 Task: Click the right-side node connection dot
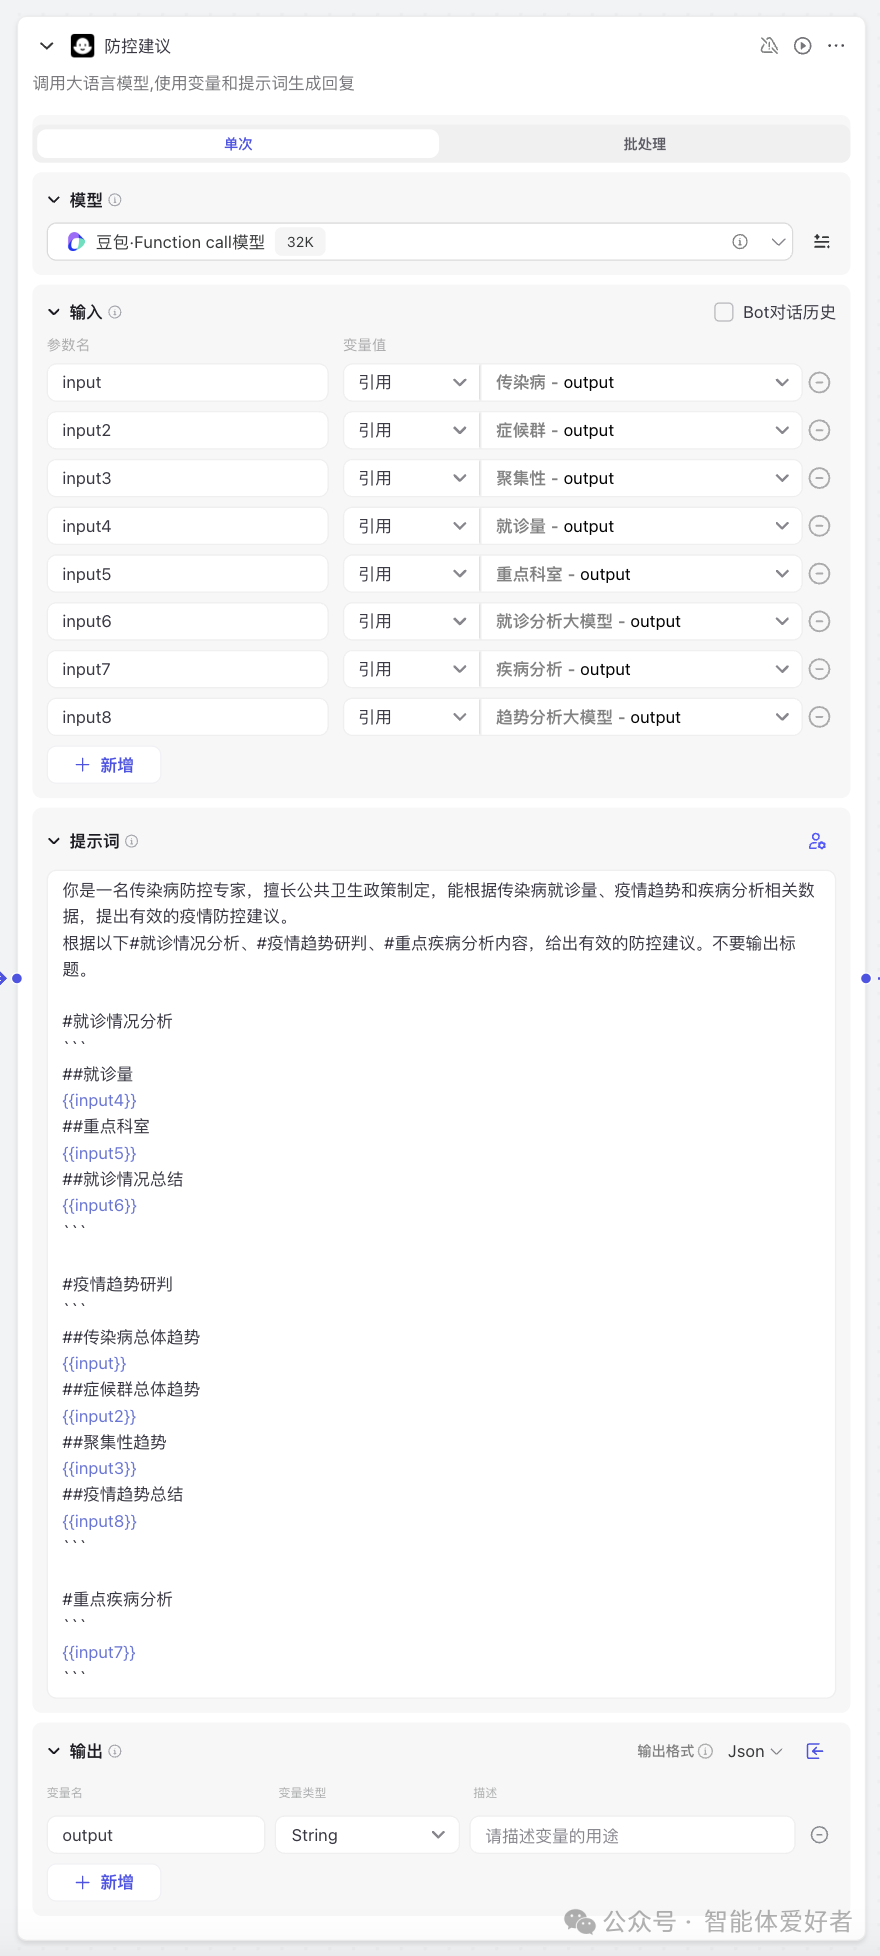[x=866, y=978]
